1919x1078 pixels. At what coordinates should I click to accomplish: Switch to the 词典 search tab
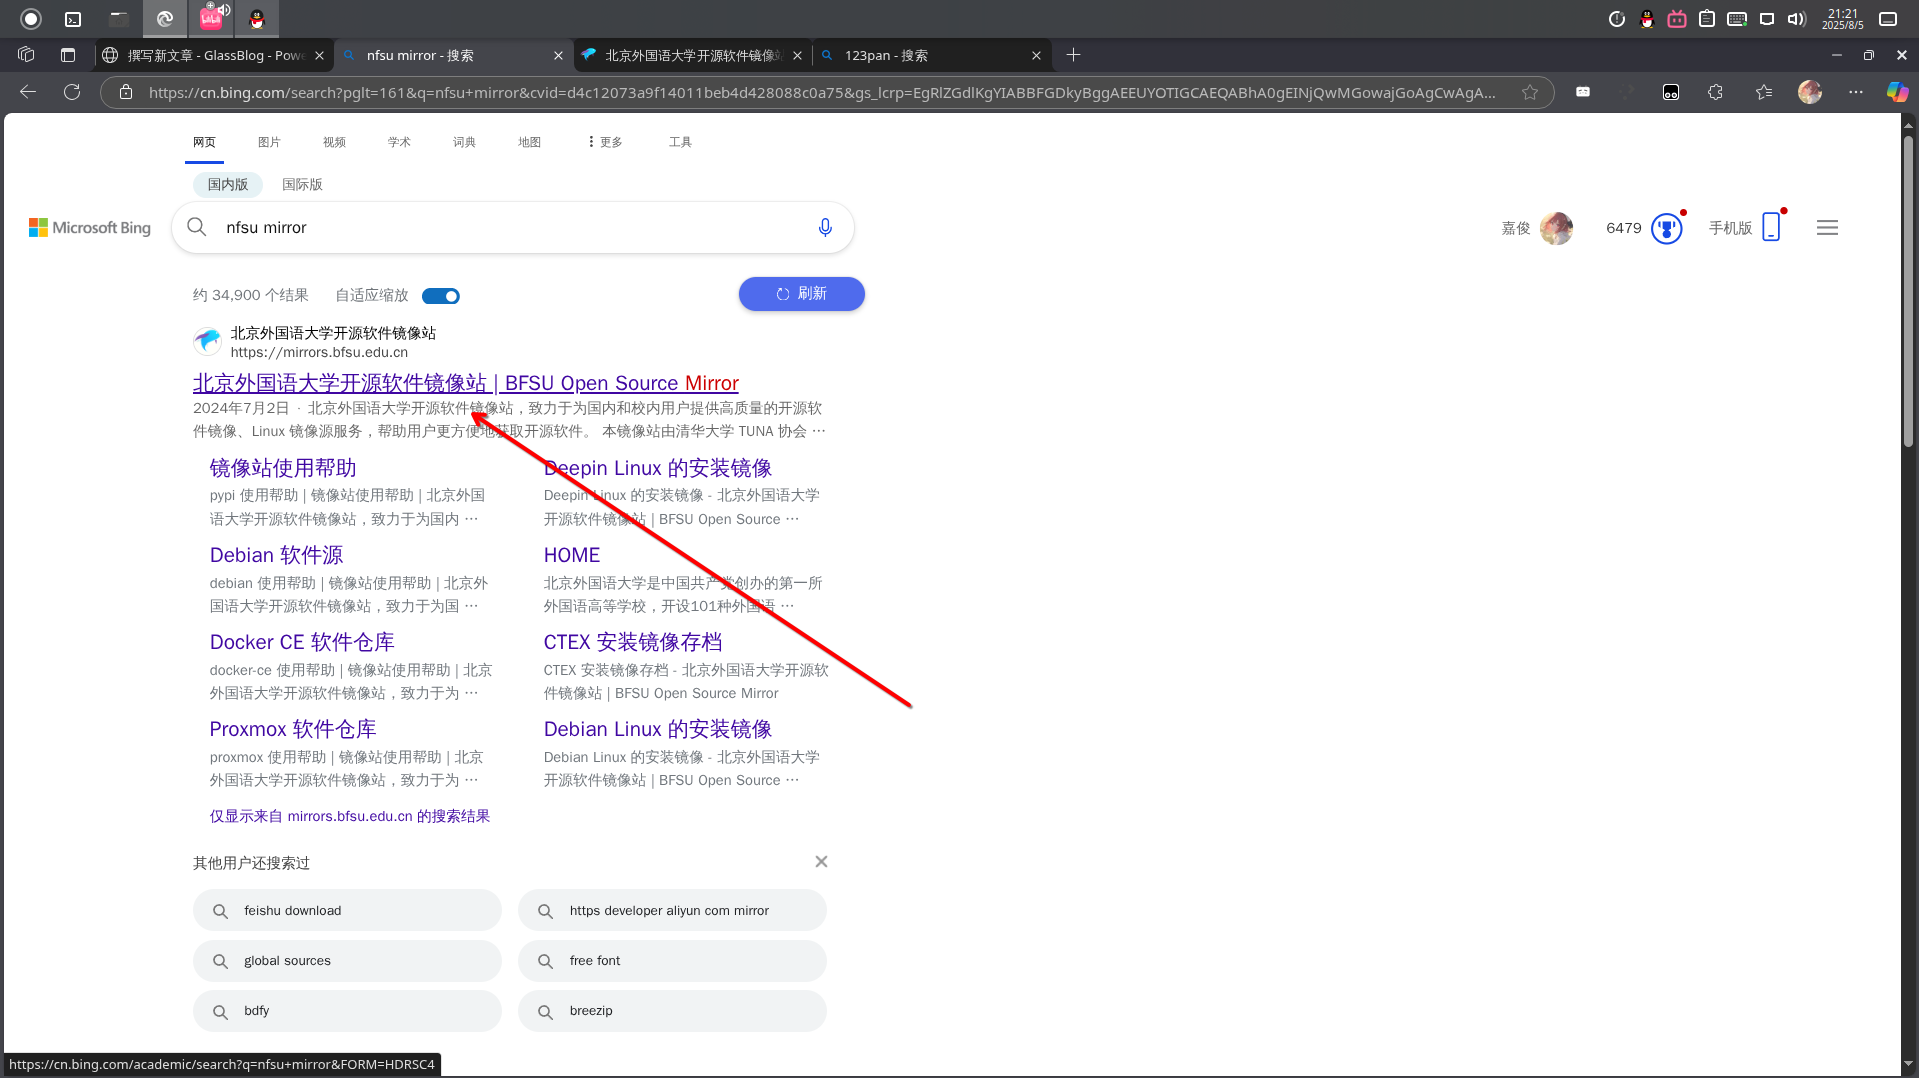pos(464,142)
